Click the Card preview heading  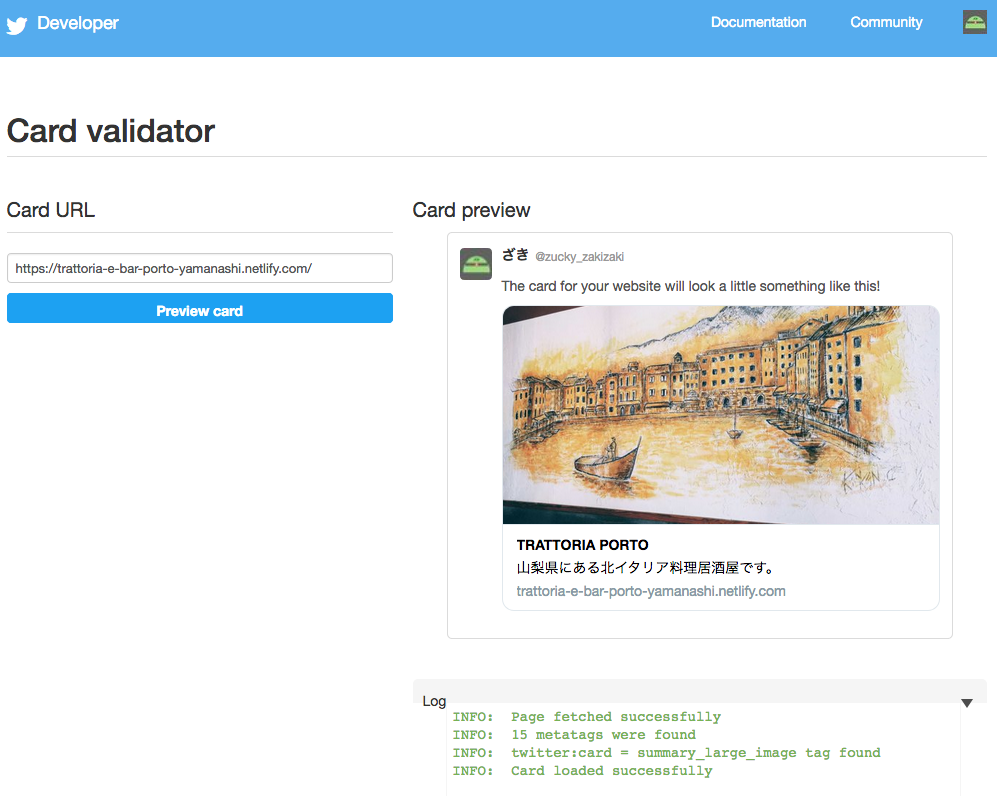point(471,210)
